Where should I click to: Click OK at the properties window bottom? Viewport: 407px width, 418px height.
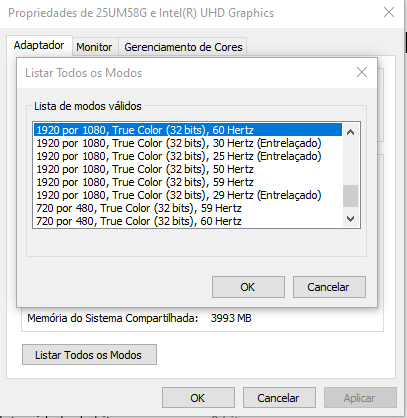click(198, 398)
